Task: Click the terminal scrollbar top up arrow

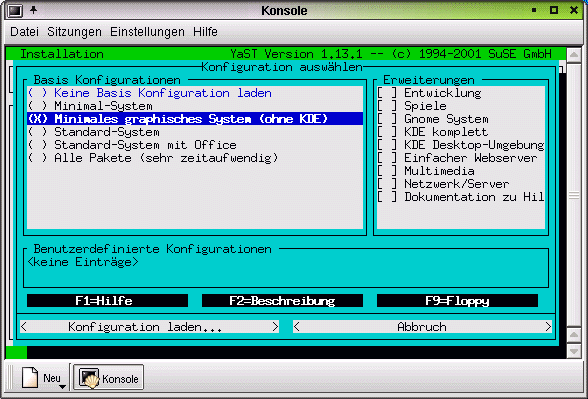Action: 574,56
